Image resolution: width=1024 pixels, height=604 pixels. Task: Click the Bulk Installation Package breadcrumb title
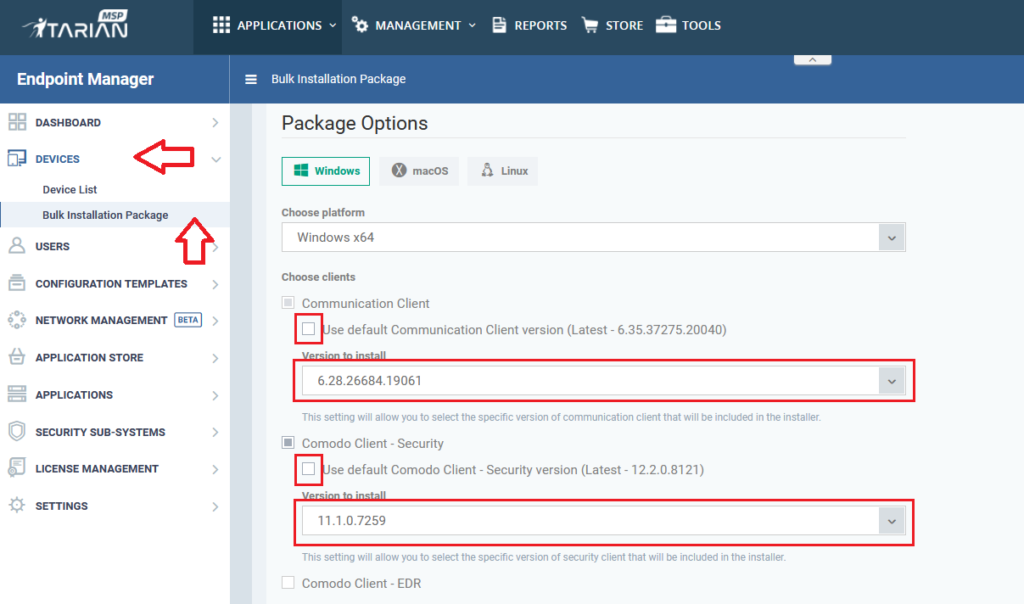coord(338,79)
